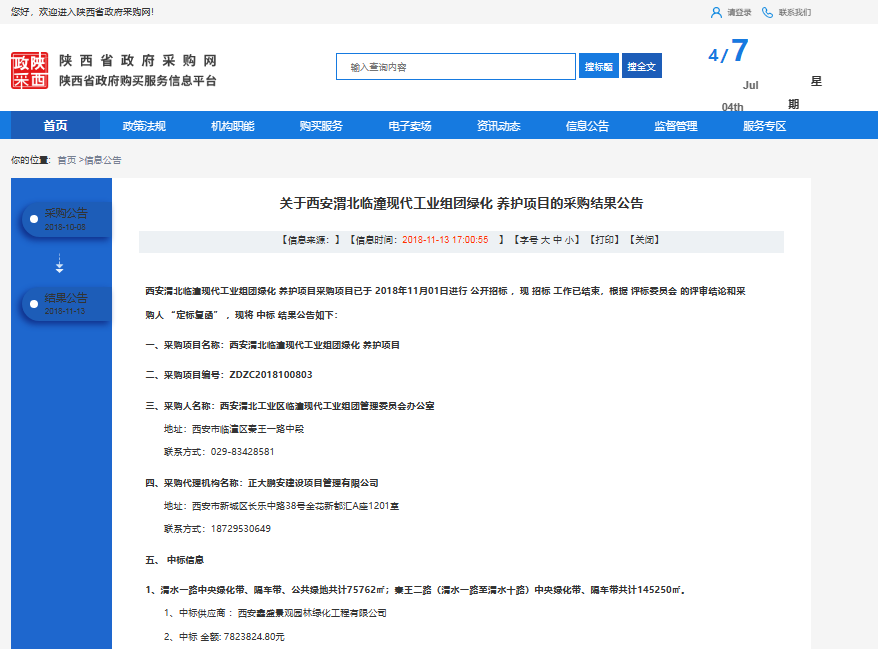Set font size to 大
This screenshot has height=649, width=878.
click(x=545, y=240)
